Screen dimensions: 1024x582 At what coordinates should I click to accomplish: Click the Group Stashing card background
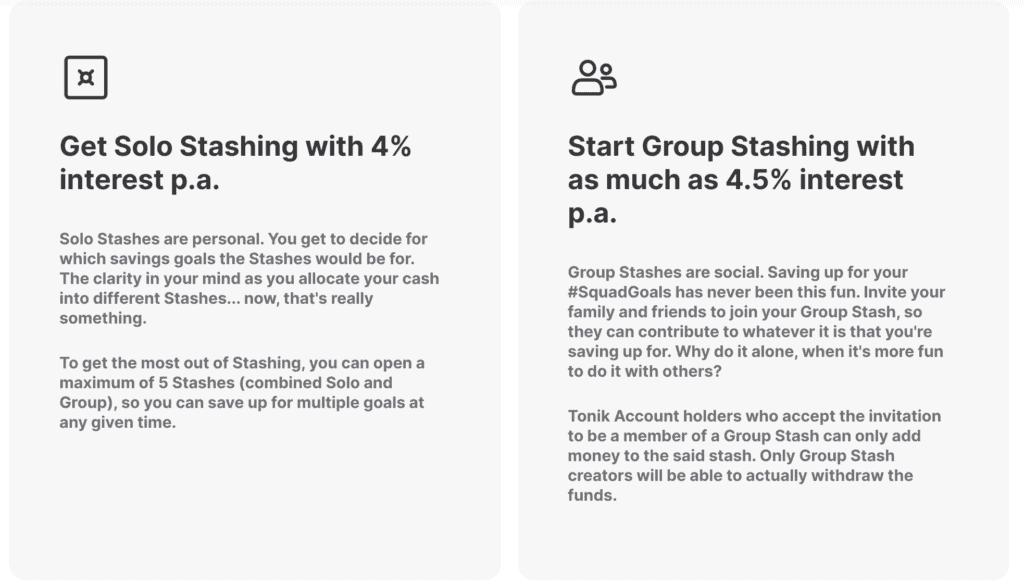click(763, 542)
